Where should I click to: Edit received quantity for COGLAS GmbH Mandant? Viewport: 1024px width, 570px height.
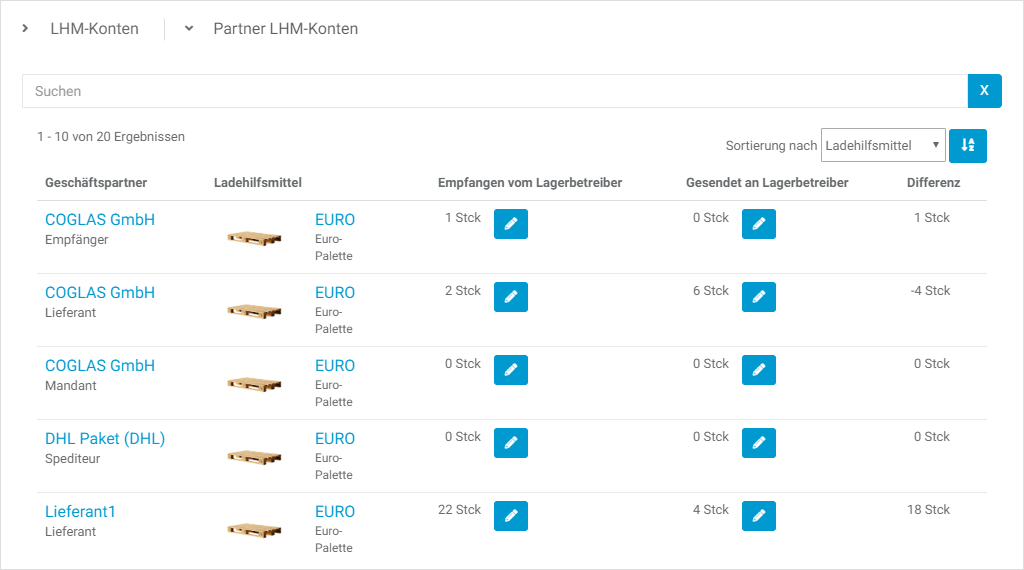pyautogui.click(x=511, y=370)
